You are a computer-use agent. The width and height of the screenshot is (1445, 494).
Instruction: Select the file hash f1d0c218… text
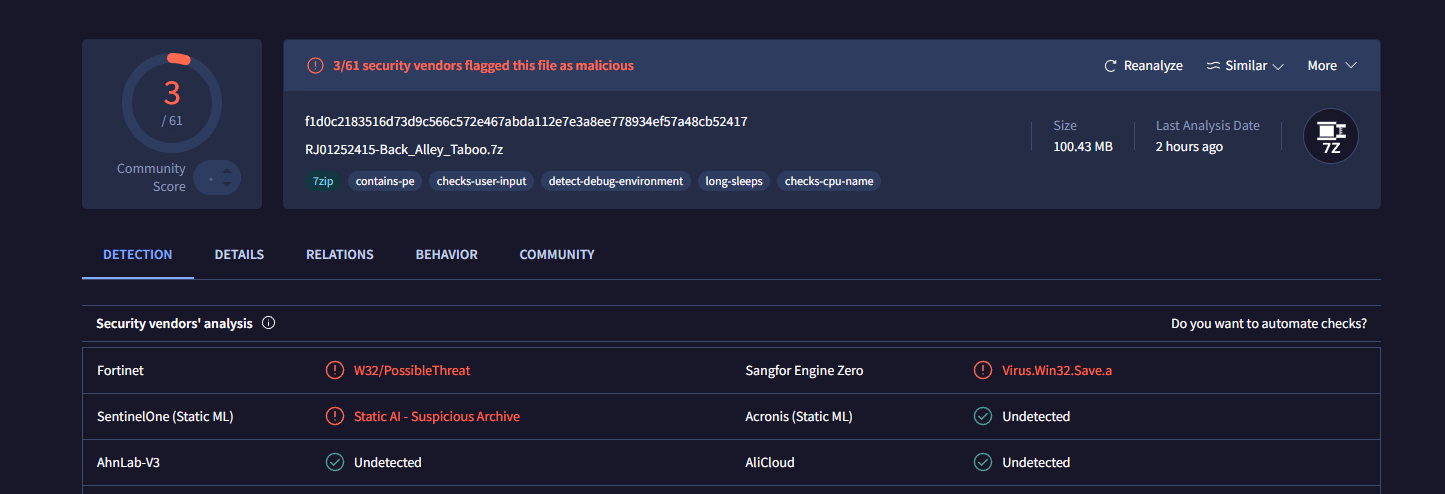pos(526,121)
